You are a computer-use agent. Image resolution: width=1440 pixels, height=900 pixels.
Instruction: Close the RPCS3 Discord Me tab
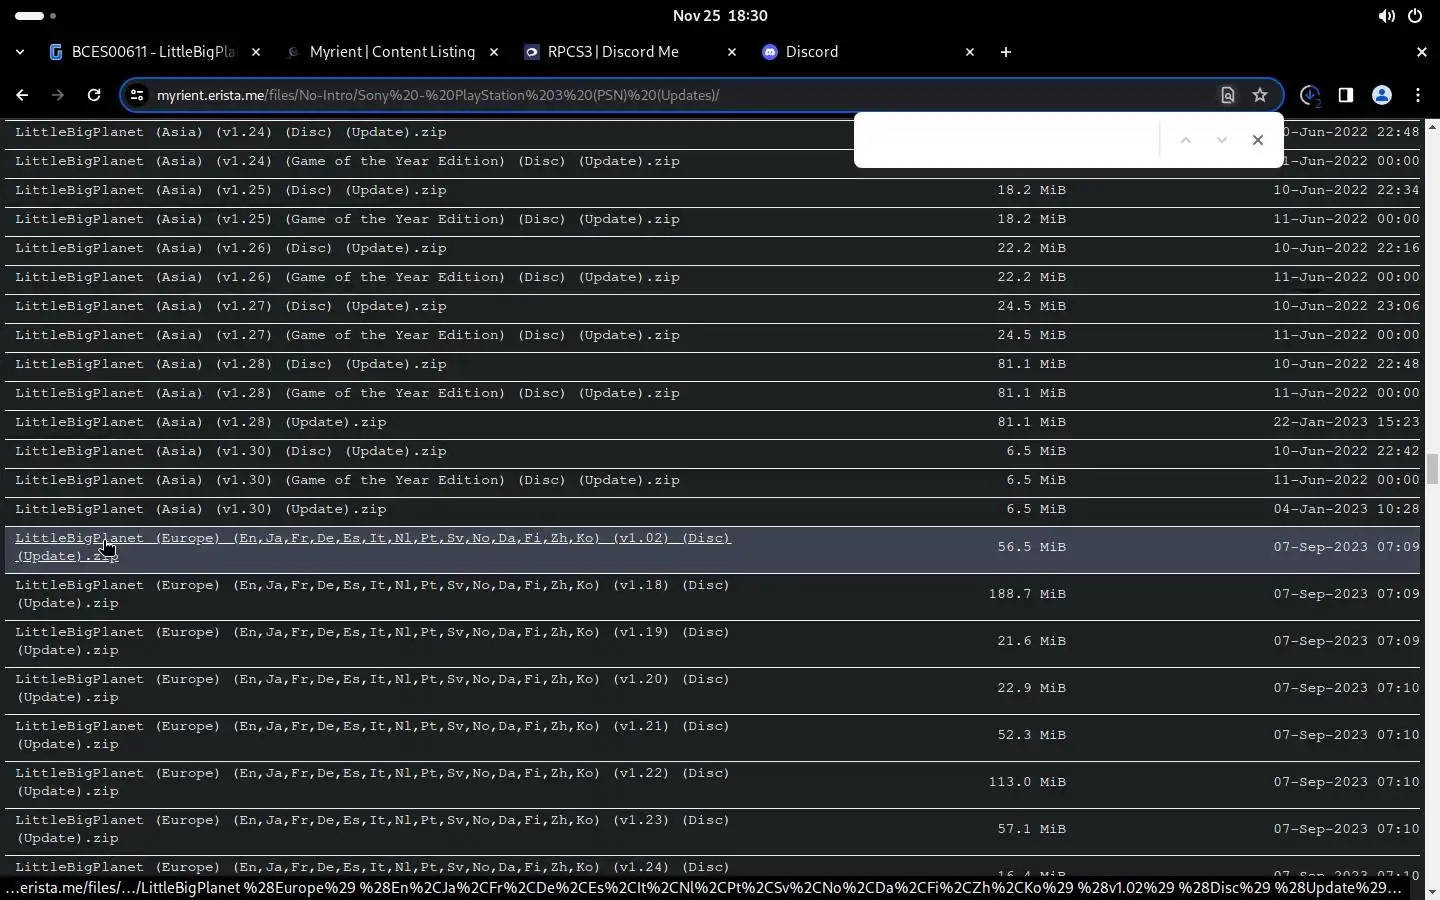732,52
